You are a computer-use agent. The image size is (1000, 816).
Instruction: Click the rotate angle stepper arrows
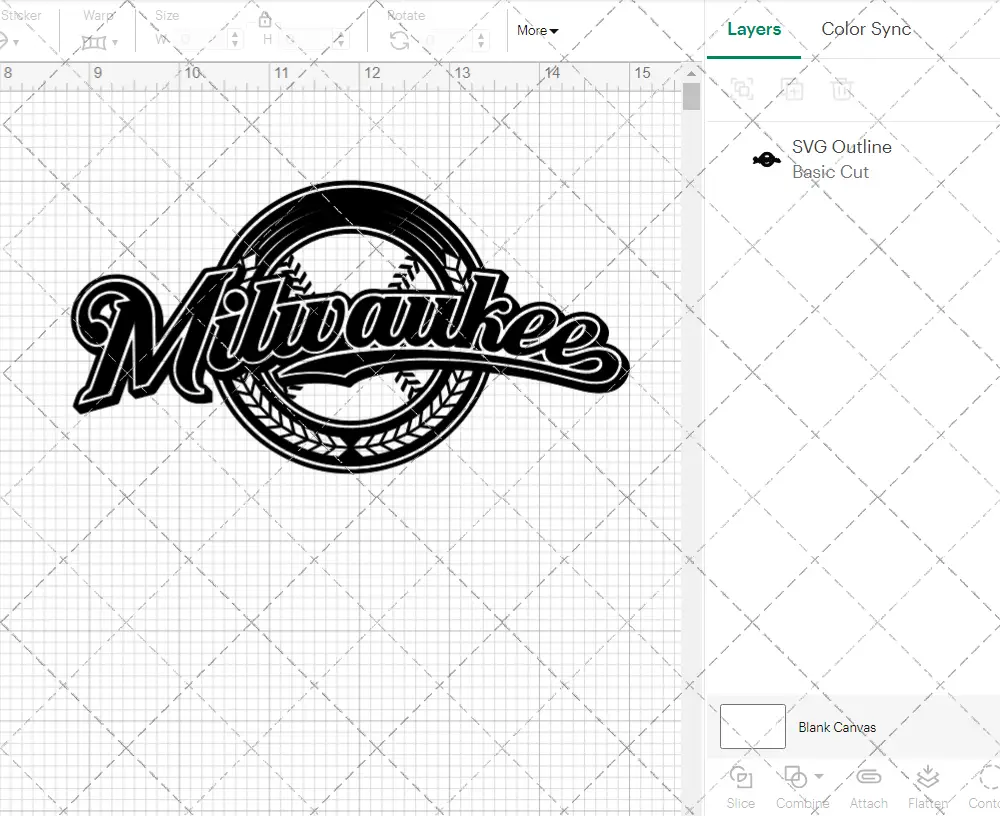pos(481,40)
